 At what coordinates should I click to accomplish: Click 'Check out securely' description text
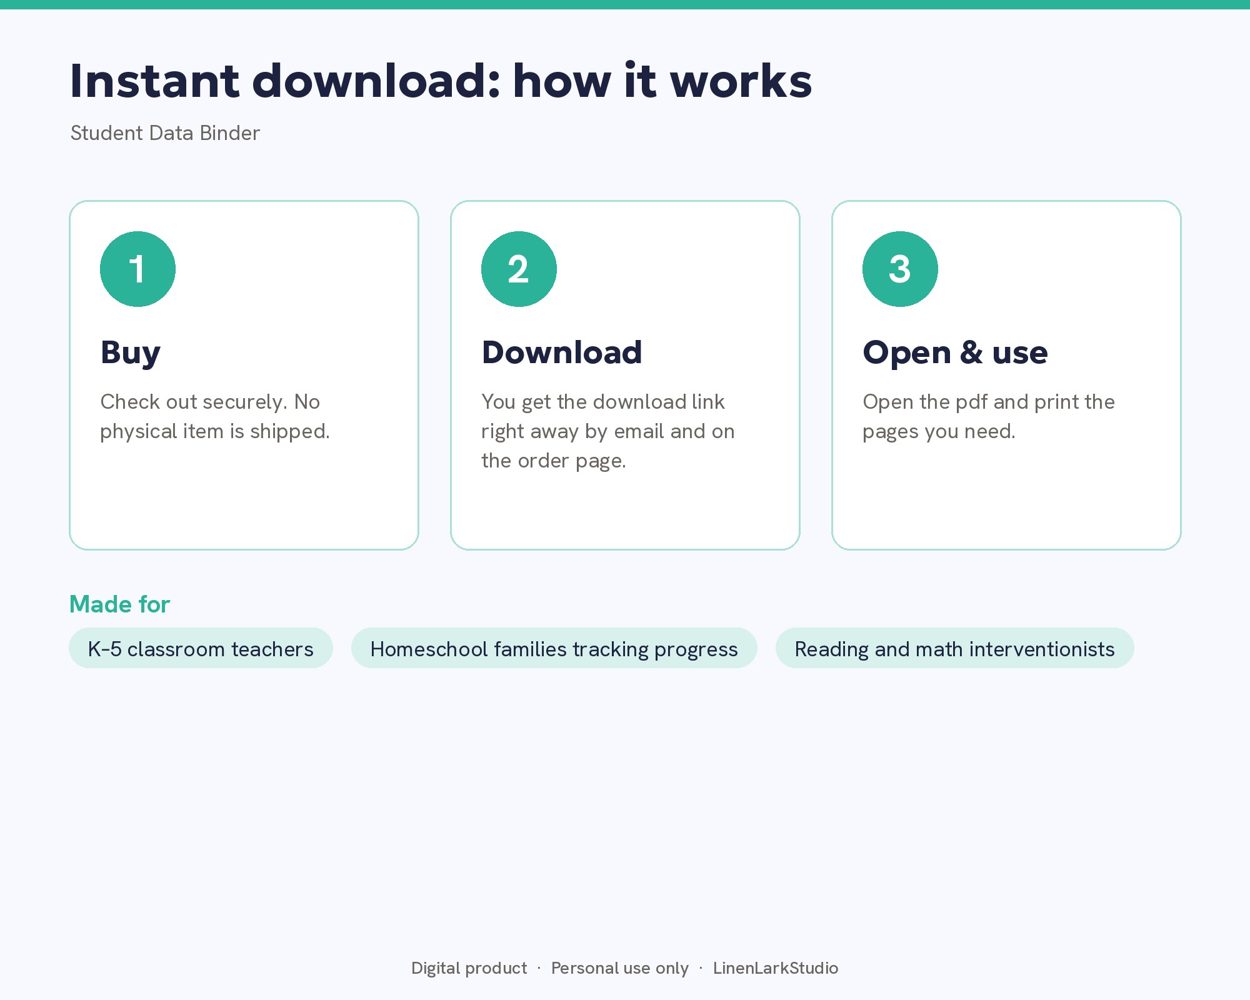pyautogui.click(x=215, y=416)
